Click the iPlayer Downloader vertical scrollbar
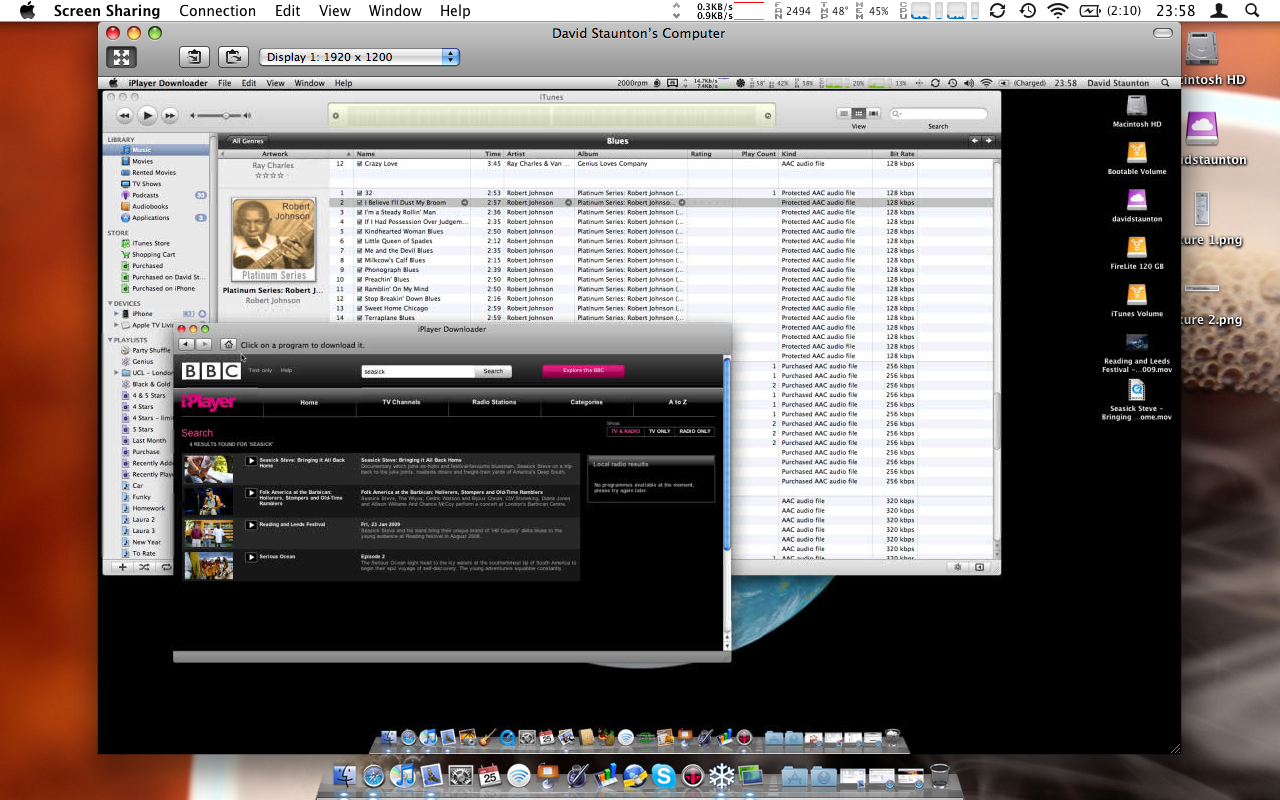Viewport: 1280px width, 800px height. click(x=727, y=455)
